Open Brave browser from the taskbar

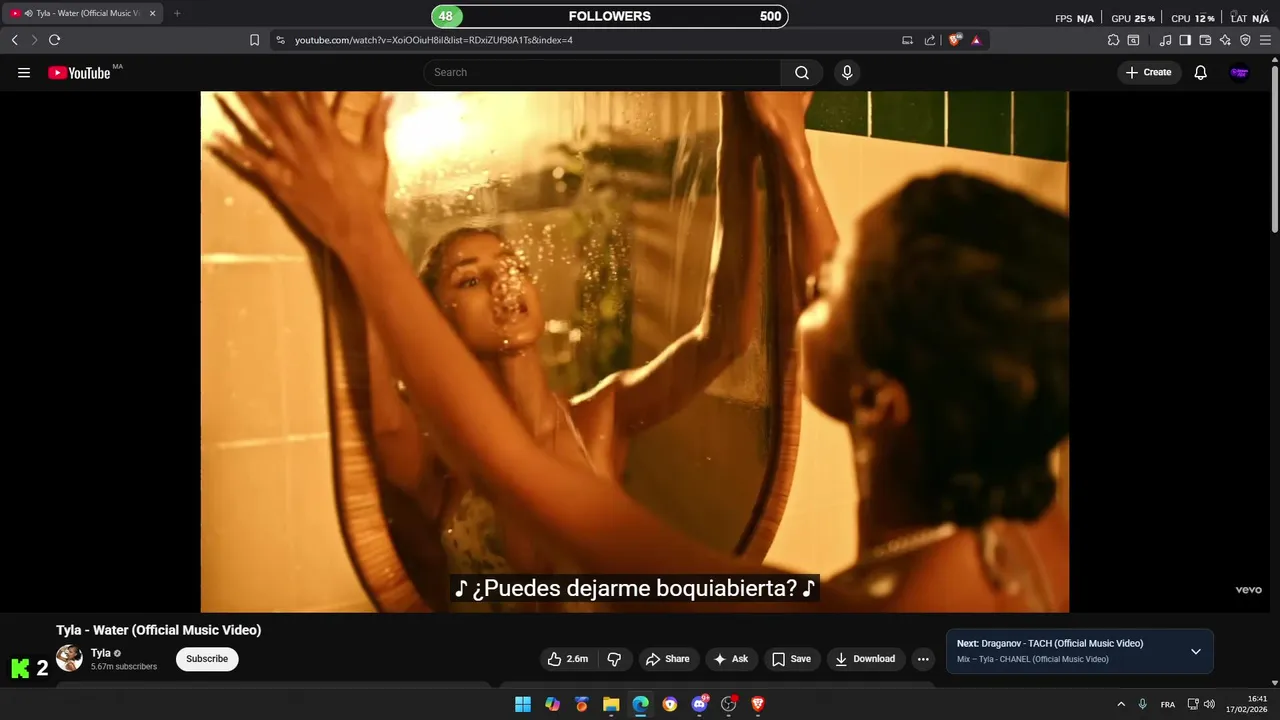[x=758, y=704]
